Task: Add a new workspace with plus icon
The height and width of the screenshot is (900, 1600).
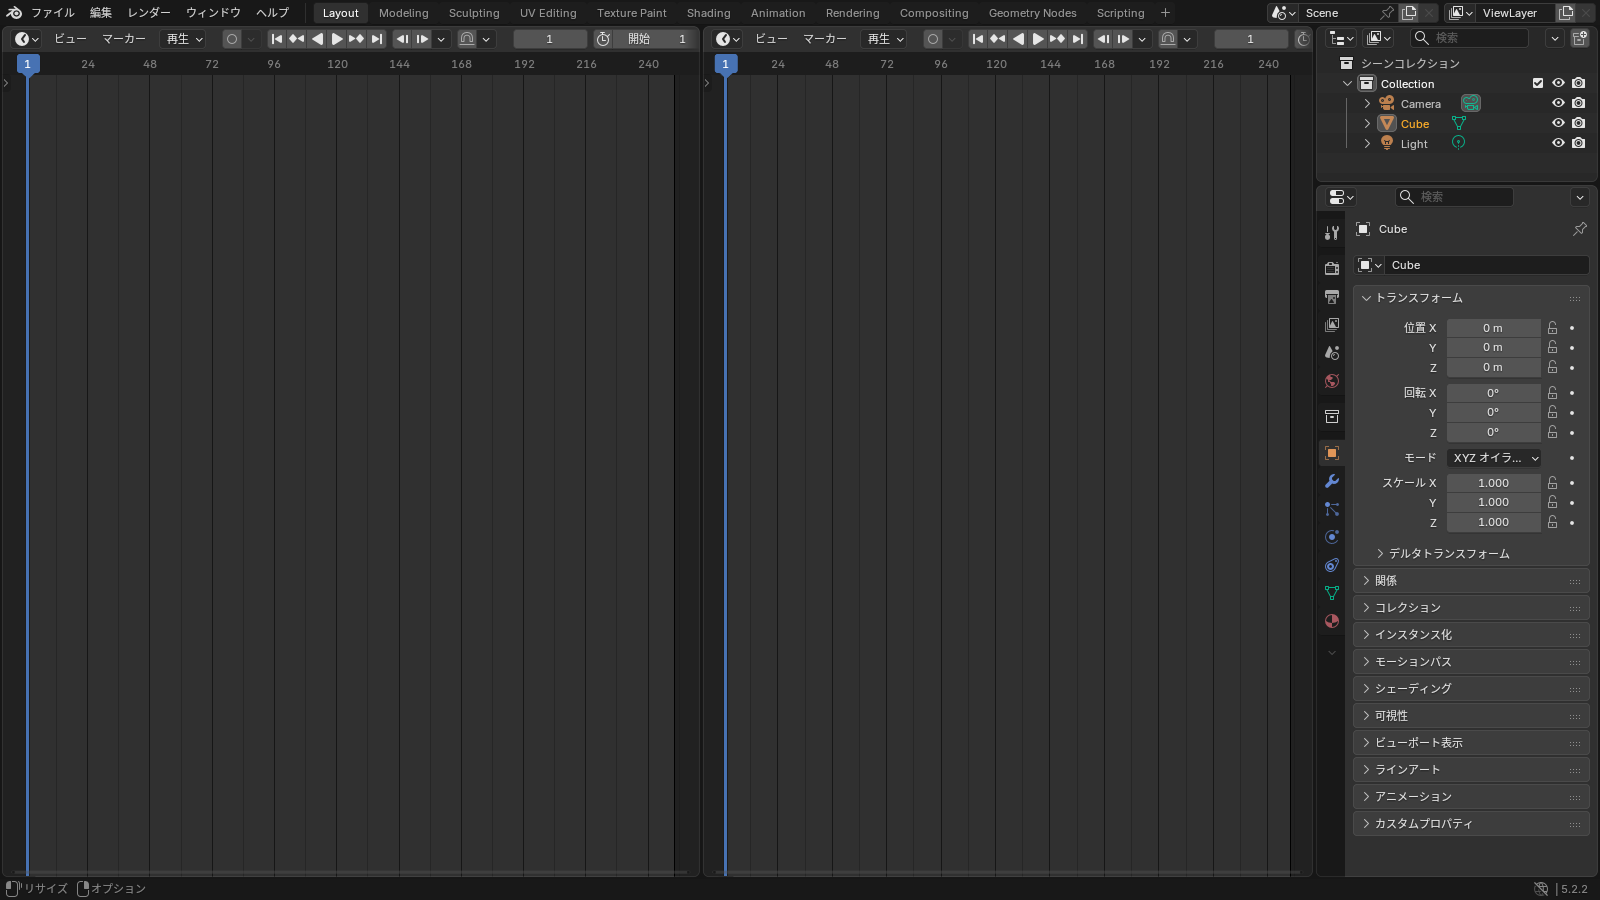Action: (x=1165, y=13)
